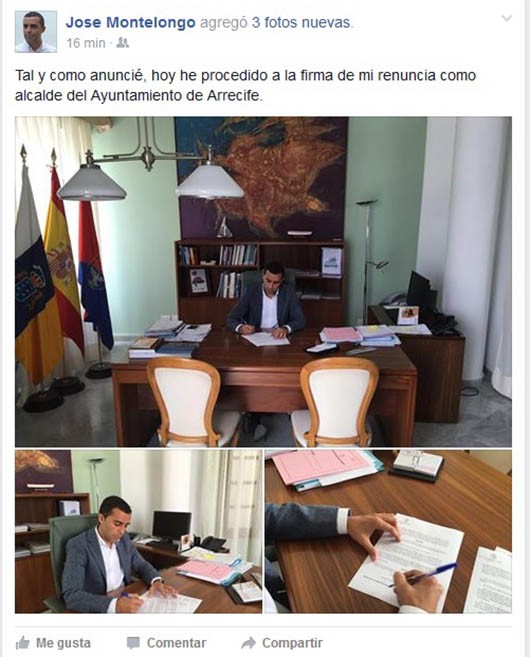Open the large office desk photo
Viewport: 530px width, 657px height.
[x=263, y=282]
